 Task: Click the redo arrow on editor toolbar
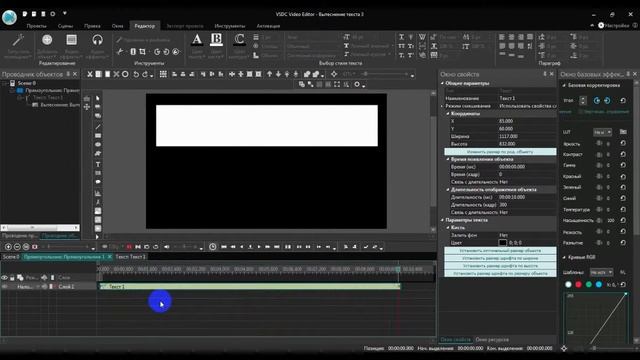tap(144, 74)
